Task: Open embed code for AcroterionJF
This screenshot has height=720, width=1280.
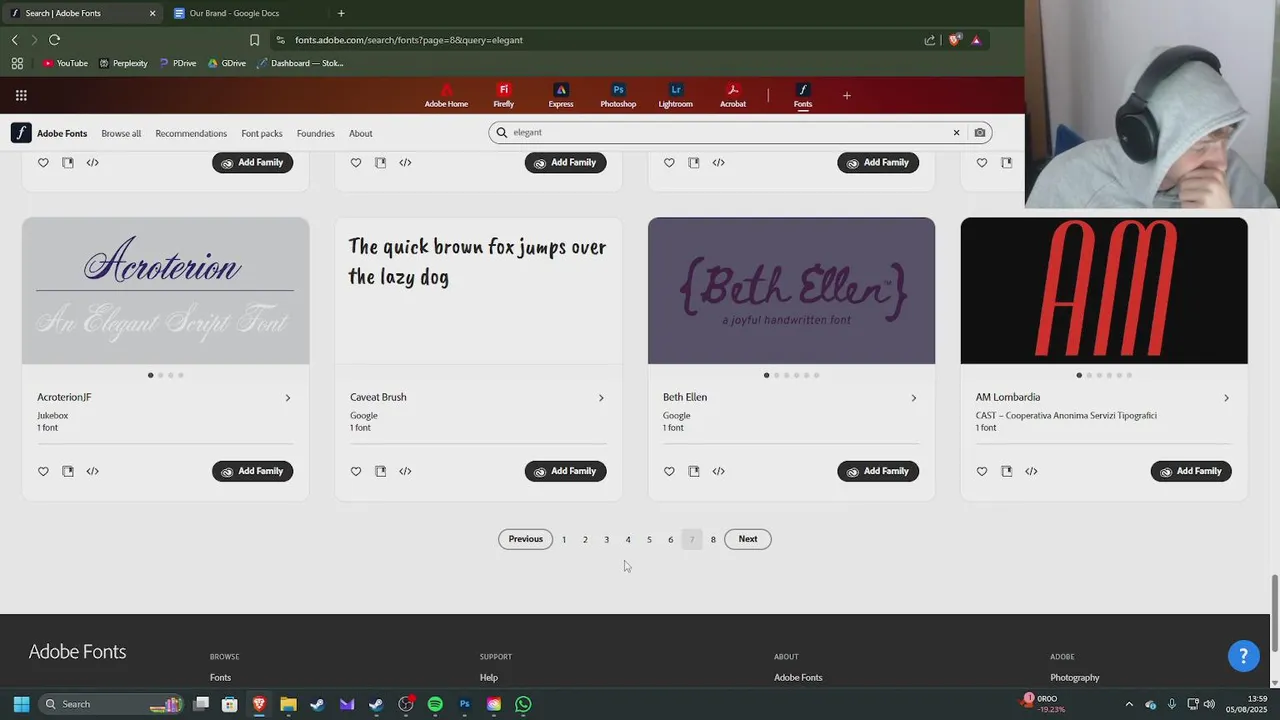Action: coord(92,471)
